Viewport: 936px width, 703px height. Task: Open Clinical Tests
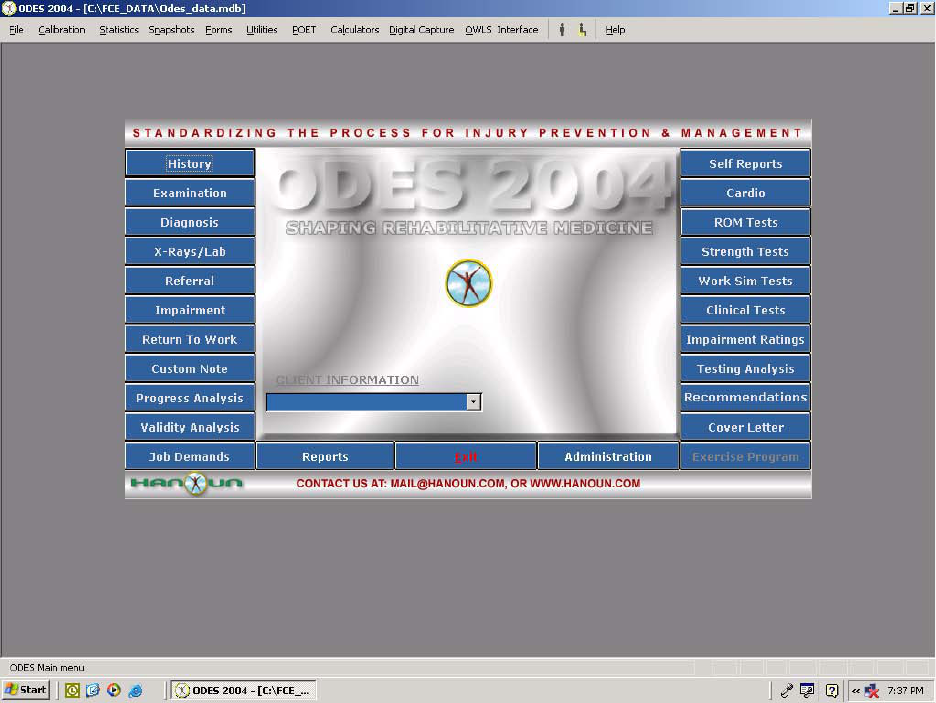745,310
